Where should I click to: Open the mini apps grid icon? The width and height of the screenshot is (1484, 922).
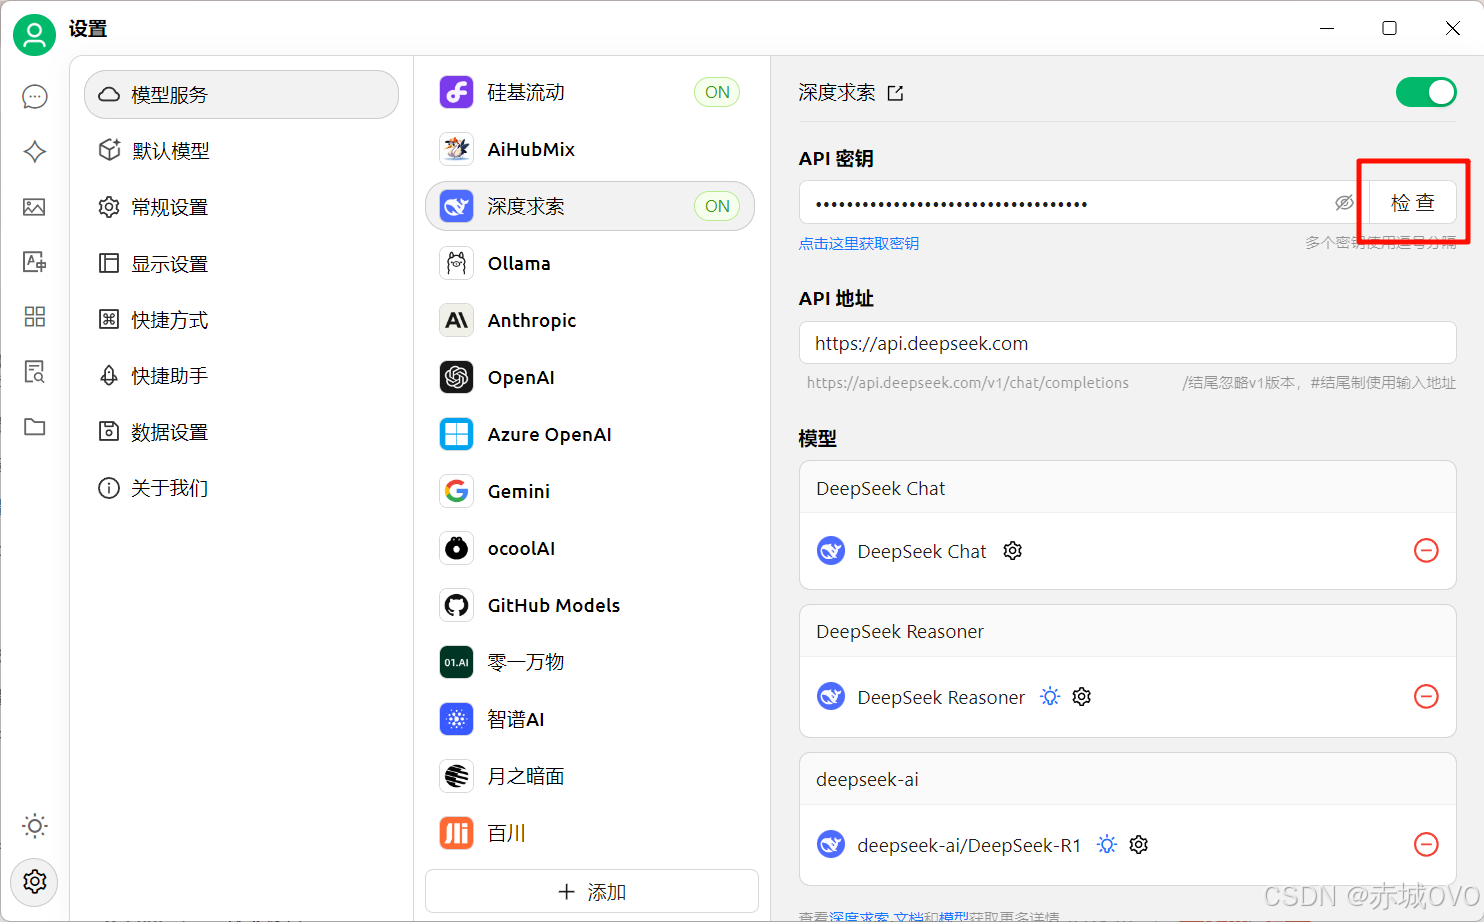point(35,317)
